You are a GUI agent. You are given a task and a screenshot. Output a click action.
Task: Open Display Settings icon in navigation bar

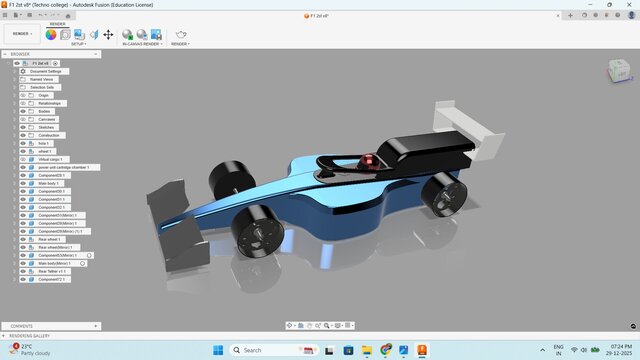click(x=338, y=325)
